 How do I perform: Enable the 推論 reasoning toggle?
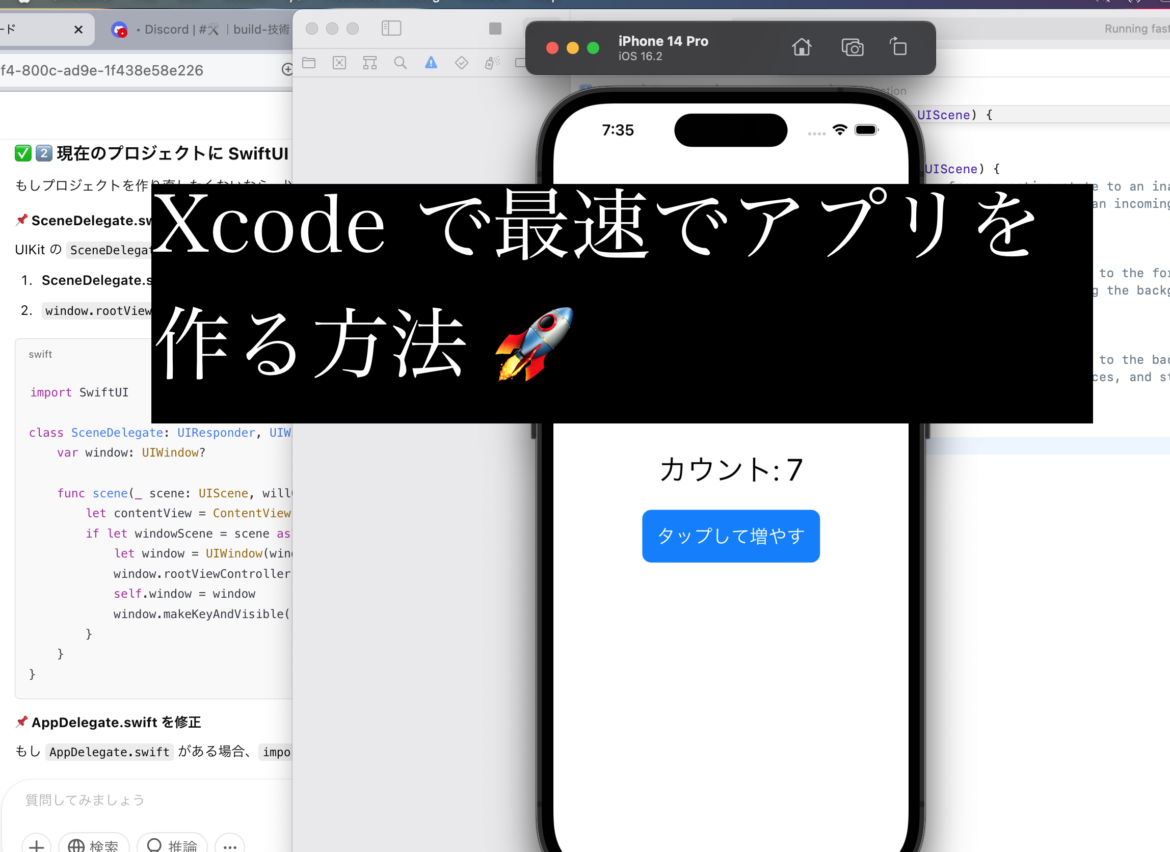pos(172,846)
